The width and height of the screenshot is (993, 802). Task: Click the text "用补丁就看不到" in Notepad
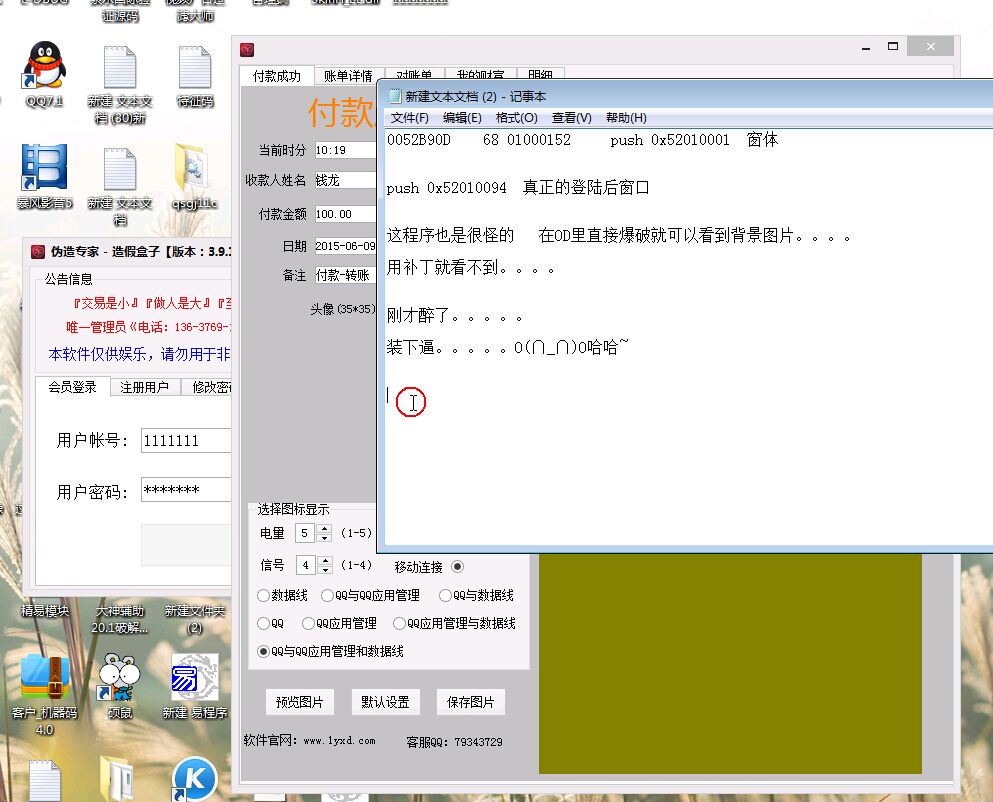pyautogui.click(x=443, y=267)
